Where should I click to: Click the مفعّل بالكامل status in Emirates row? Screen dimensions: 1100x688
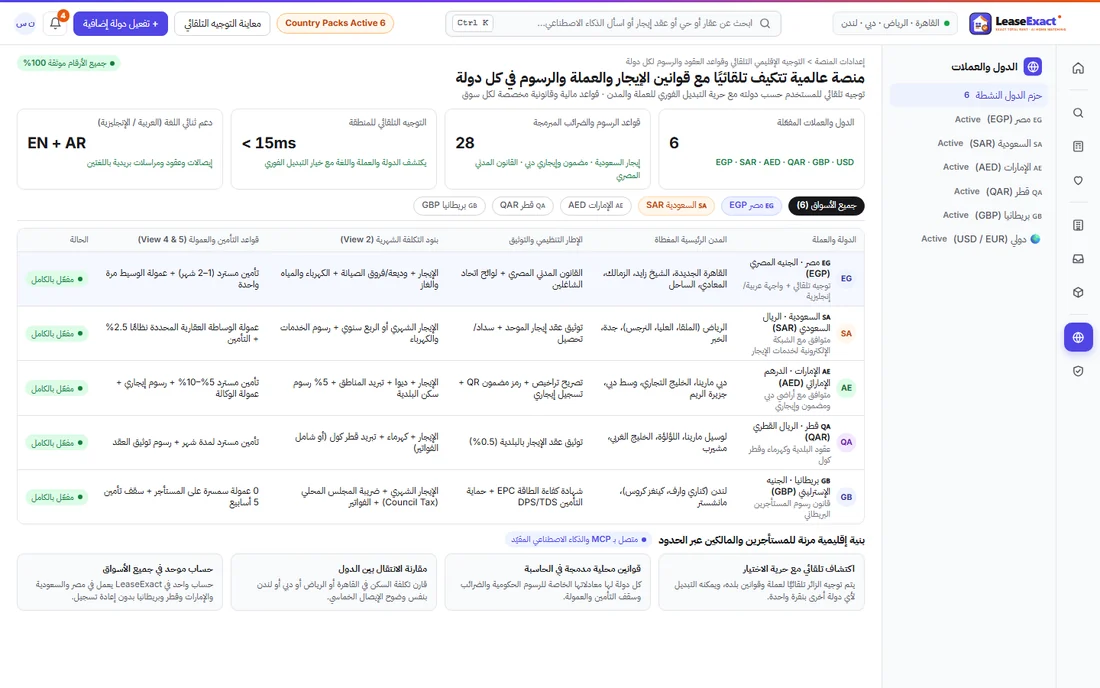coord(56,389)
